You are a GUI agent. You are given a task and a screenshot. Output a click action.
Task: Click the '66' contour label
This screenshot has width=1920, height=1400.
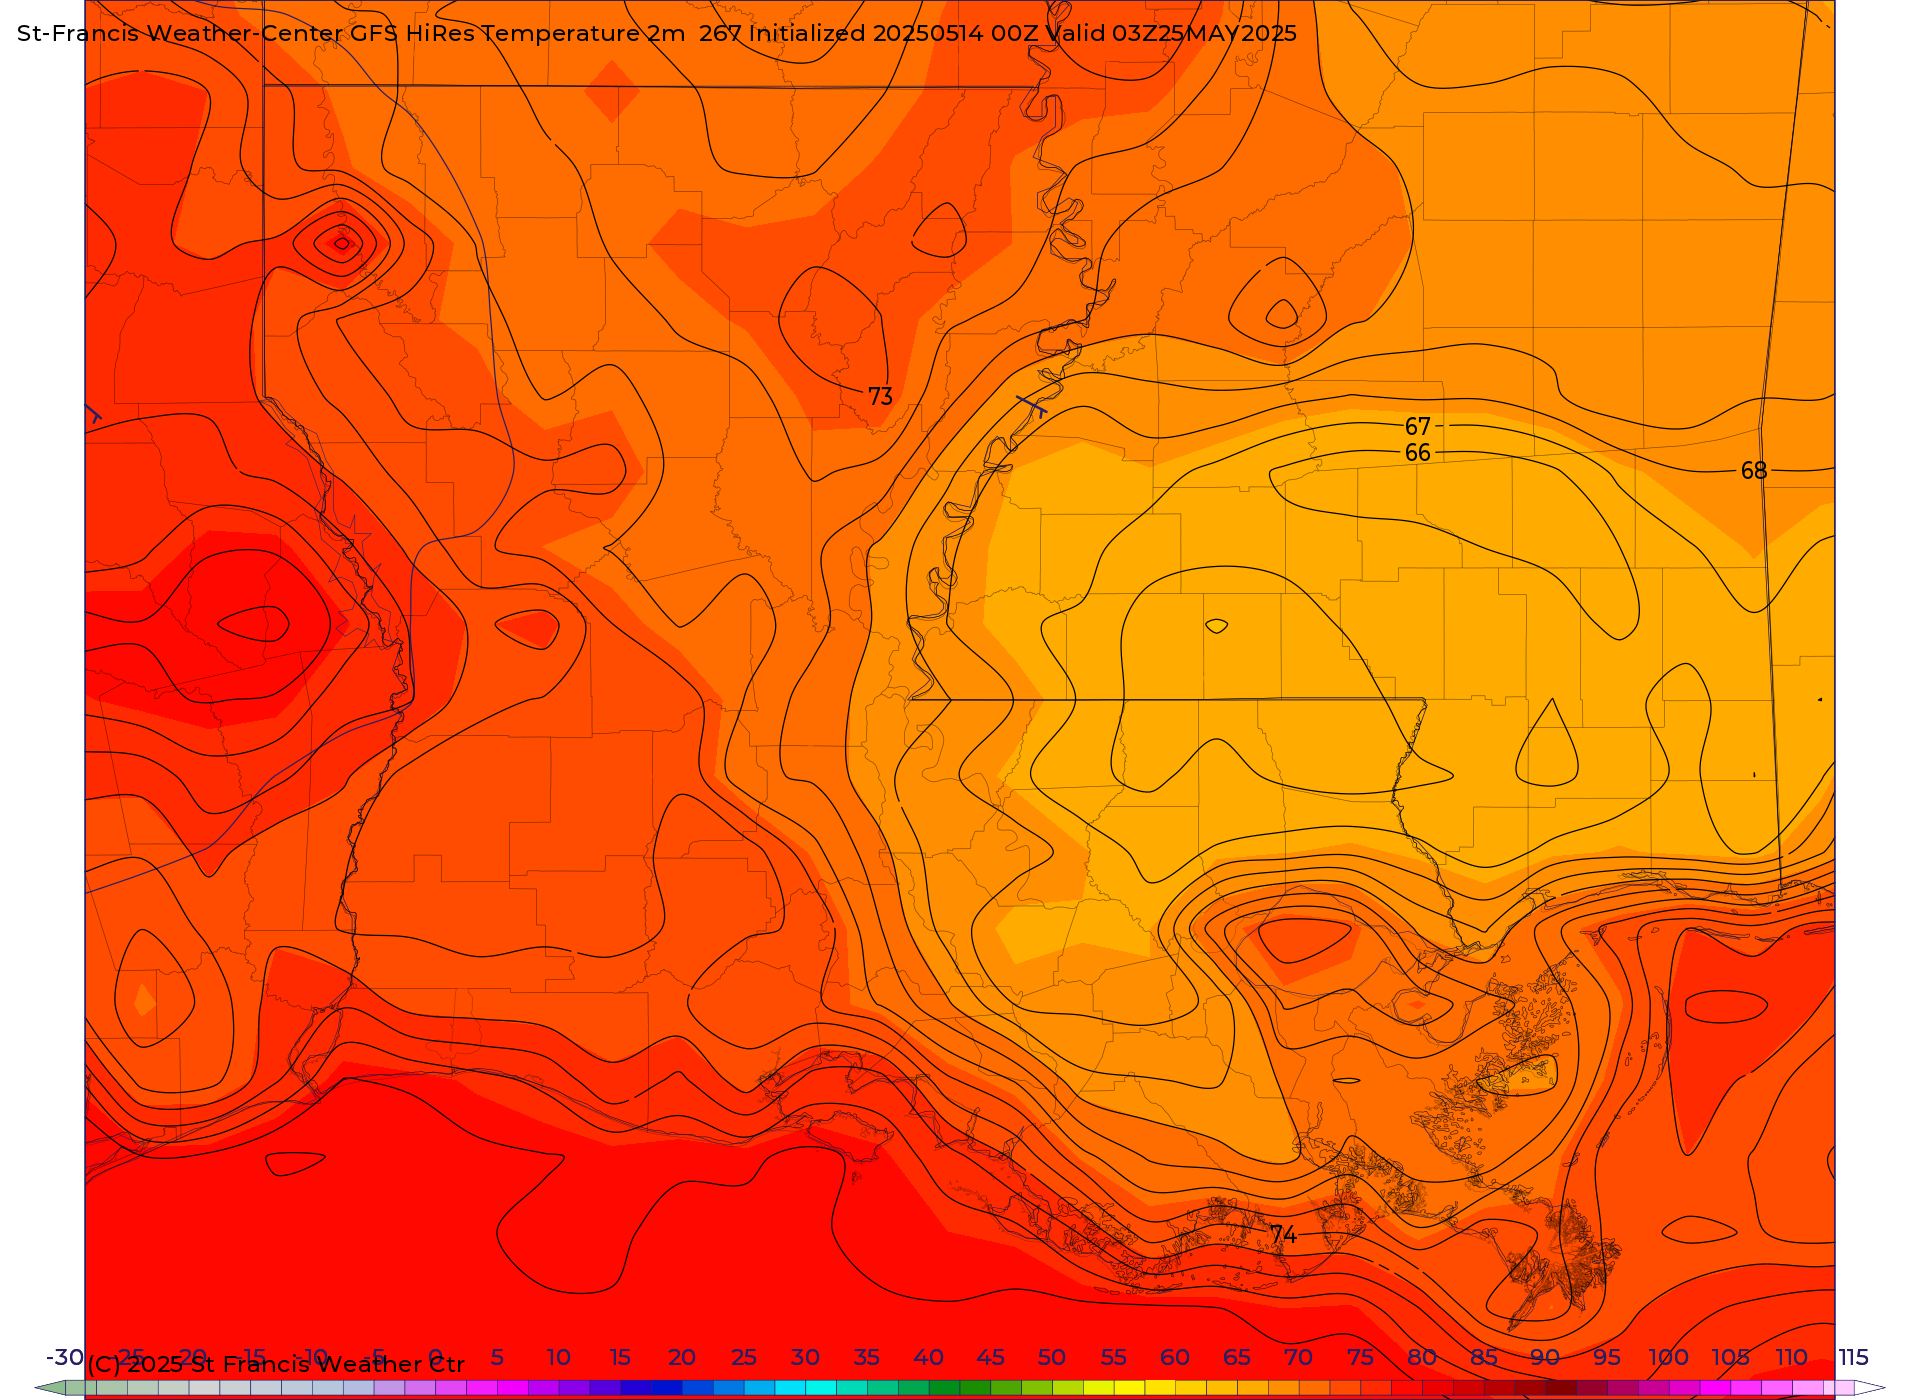point(1418,453)
